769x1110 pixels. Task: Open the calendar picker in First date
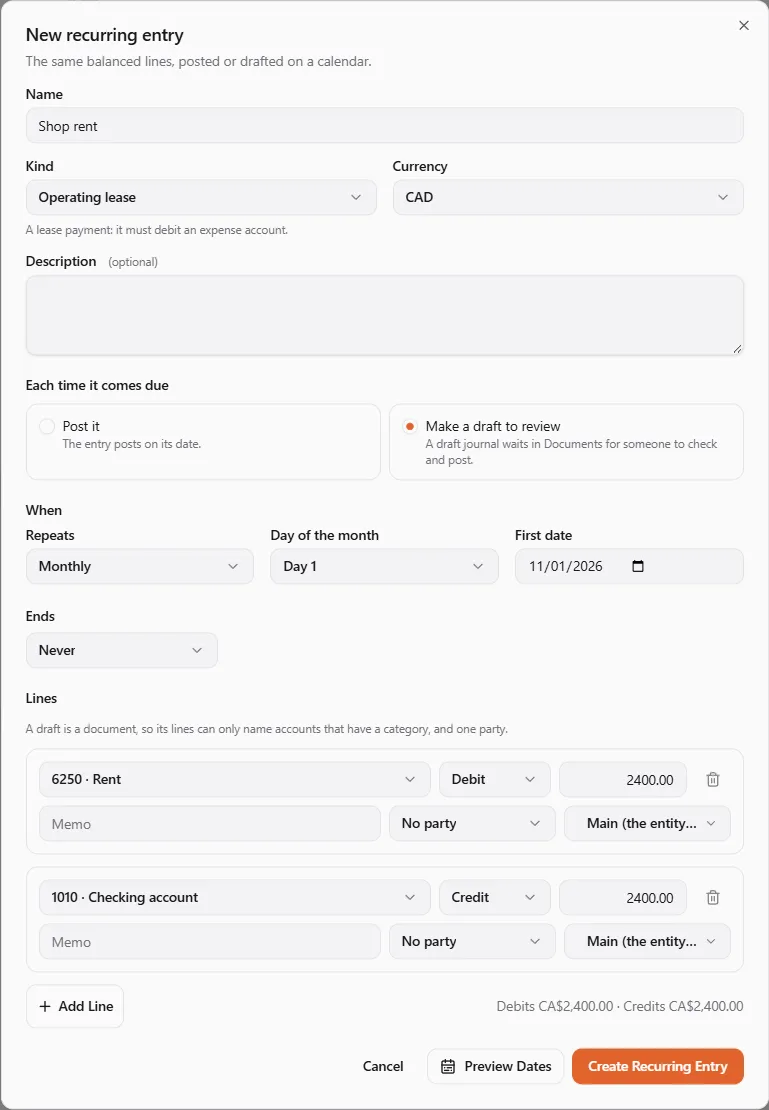[638, 566]
